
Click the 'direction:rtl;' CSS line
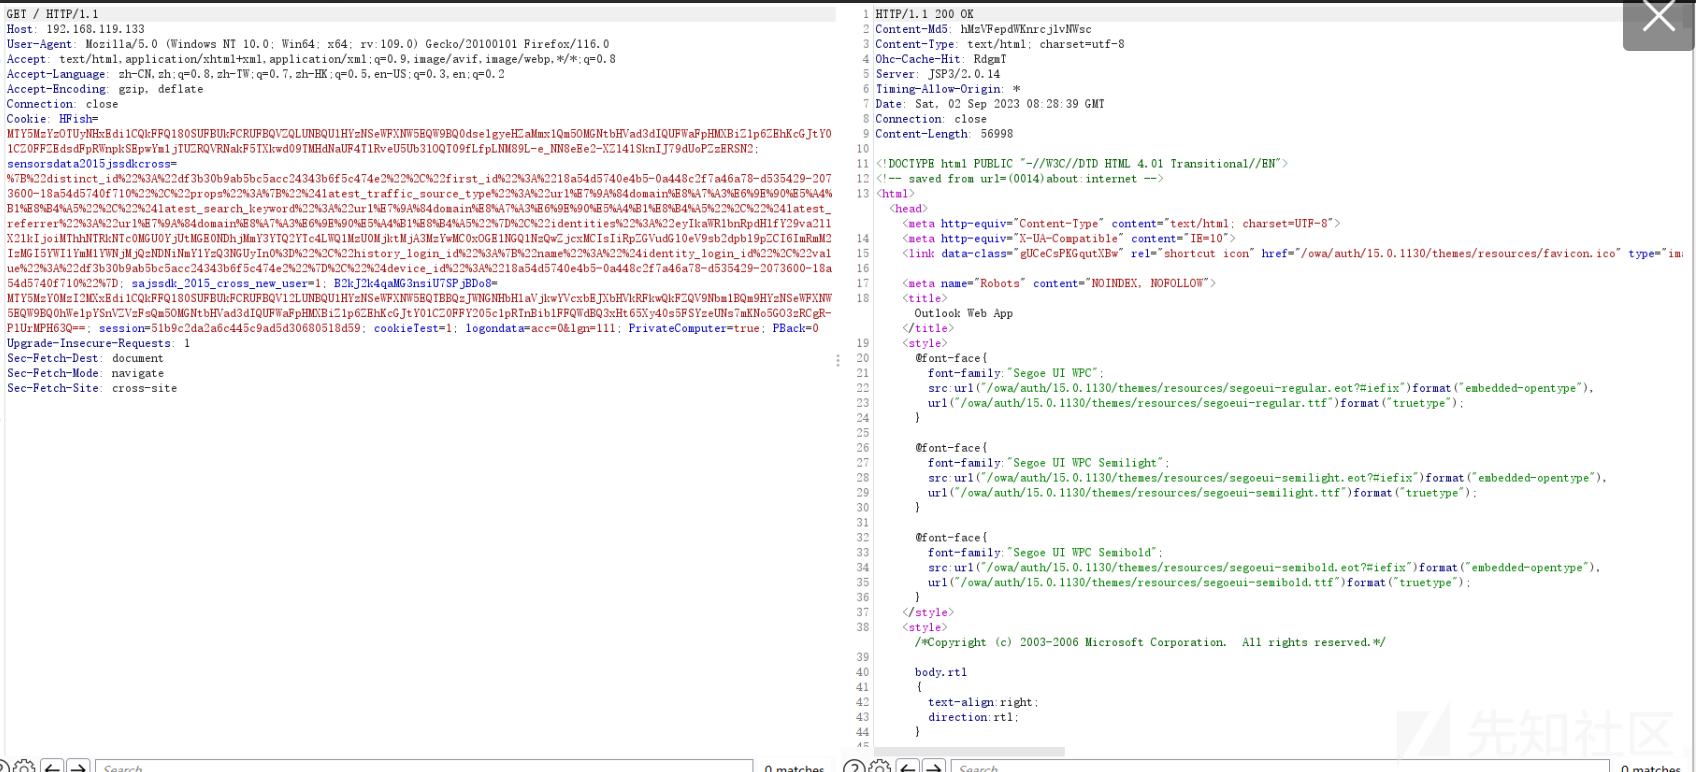(x=973, y=717)
